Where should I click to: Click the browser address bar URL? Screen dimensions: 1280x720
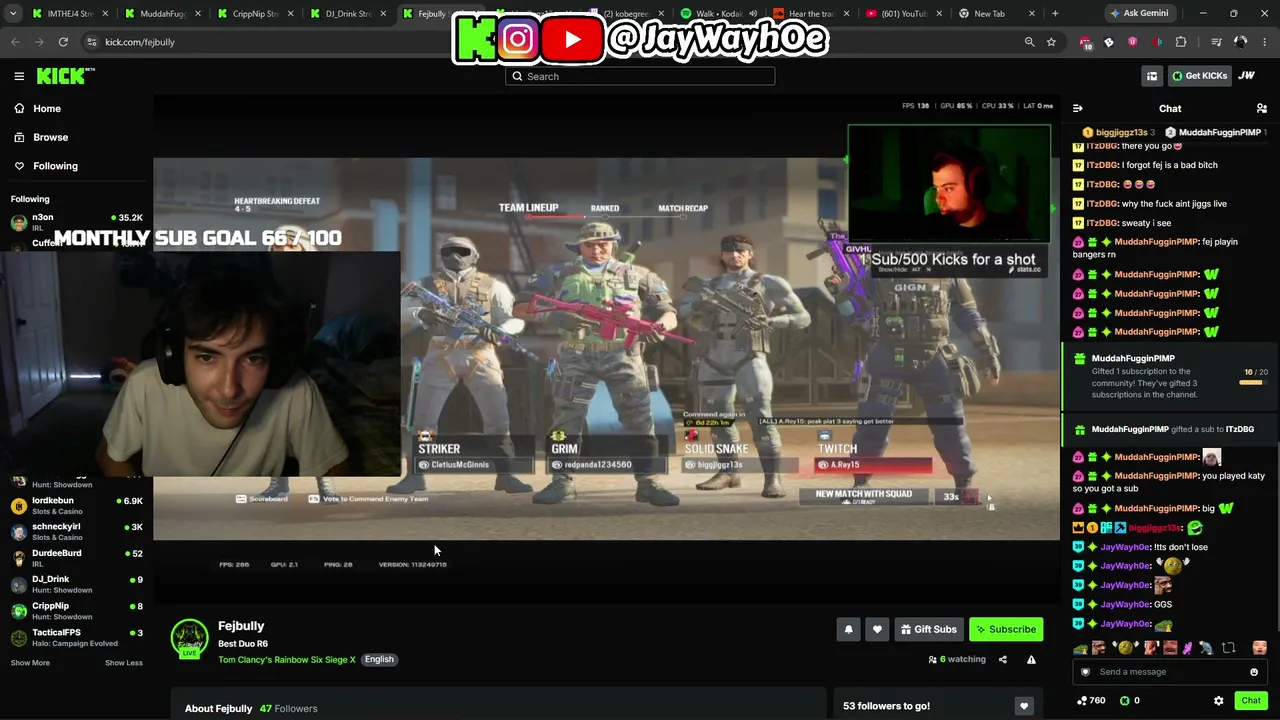click(x=140, y=42)
